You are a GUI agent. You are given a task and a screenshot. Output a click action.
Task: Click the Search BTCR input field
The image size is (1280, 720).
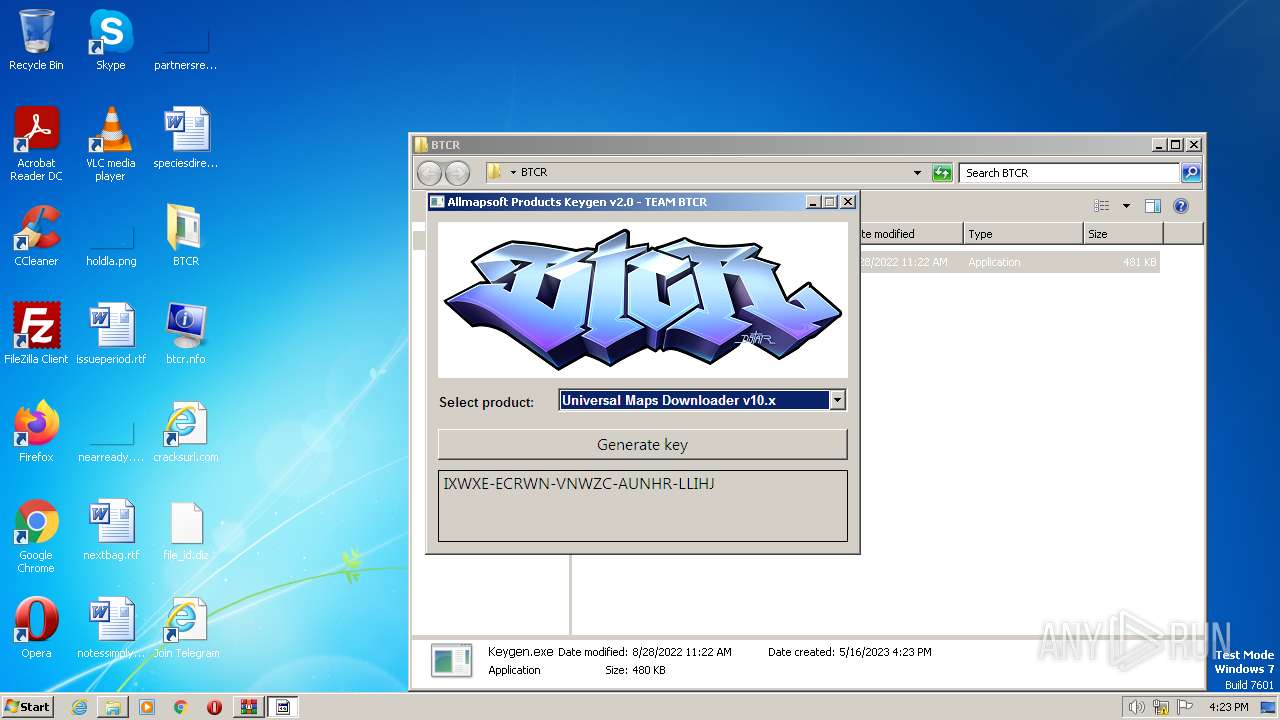(1068, 173)
